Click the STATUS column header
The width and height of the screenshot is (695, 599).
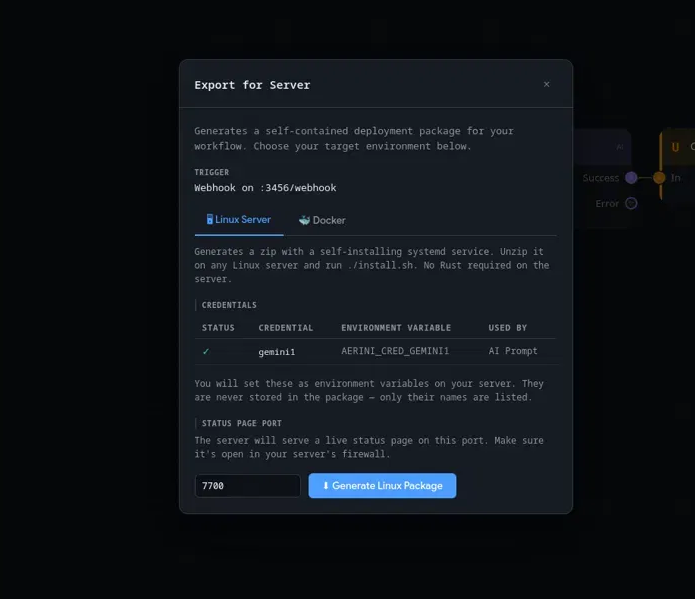[218, 328]
